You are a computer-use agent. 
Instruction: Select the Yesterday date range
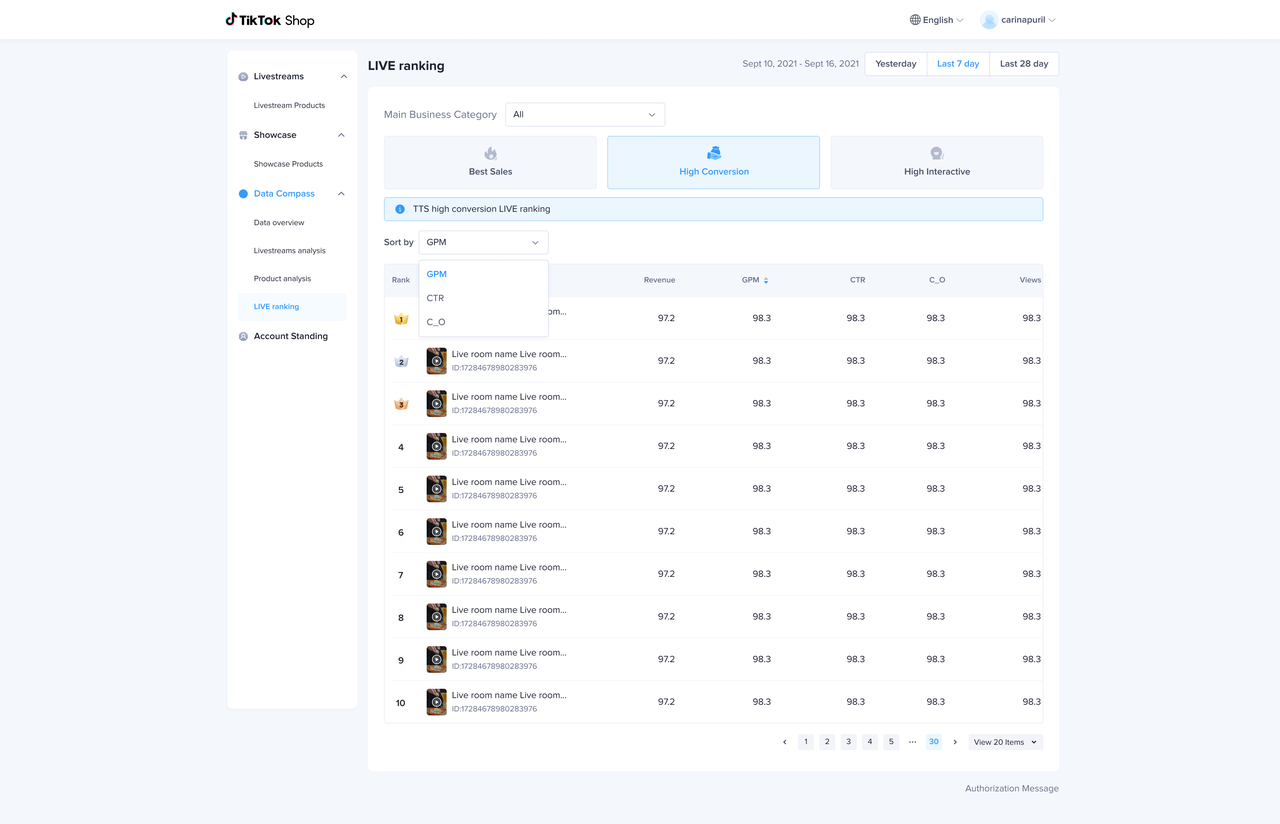(x=895, y=64)
